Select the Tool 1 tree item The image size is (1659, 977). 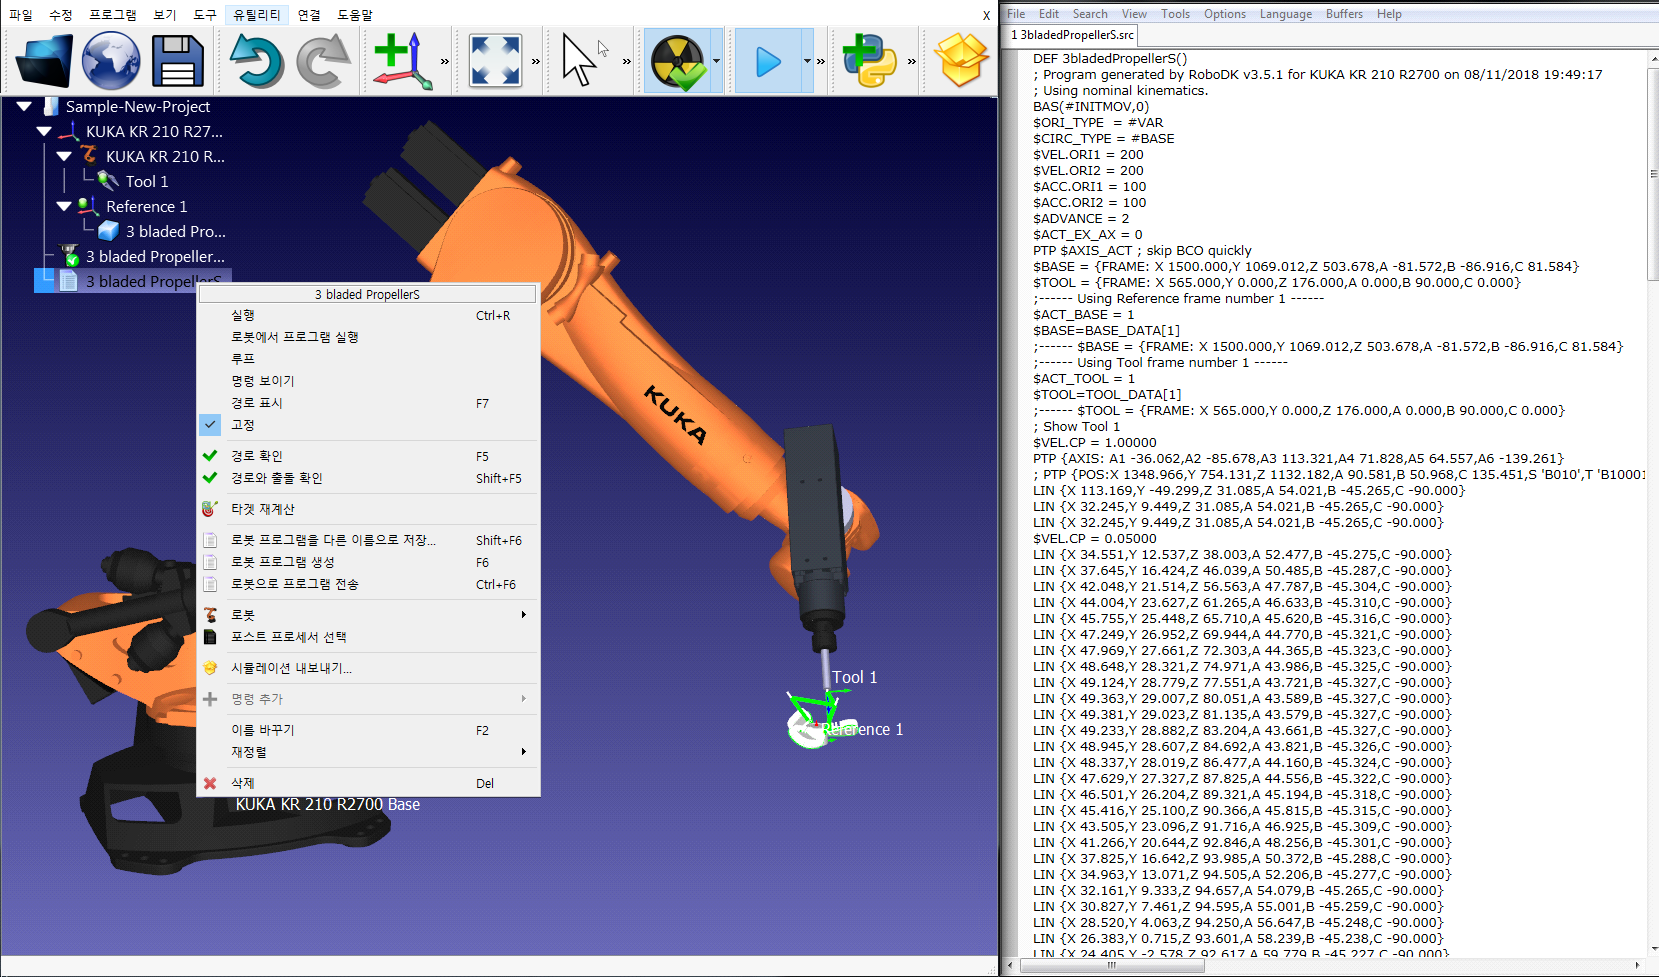pos(147,181)
